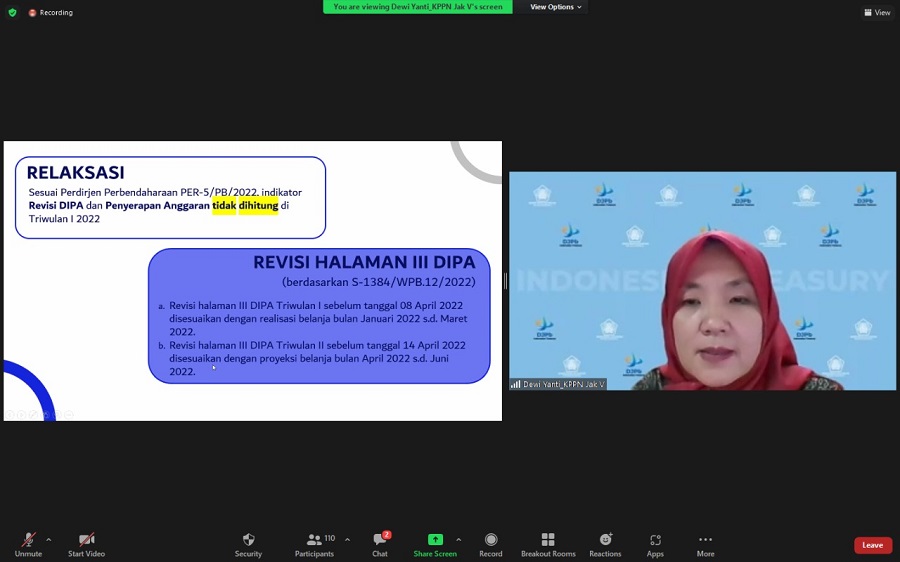Expand audio options arrow beside Unmute

[49, 539]
